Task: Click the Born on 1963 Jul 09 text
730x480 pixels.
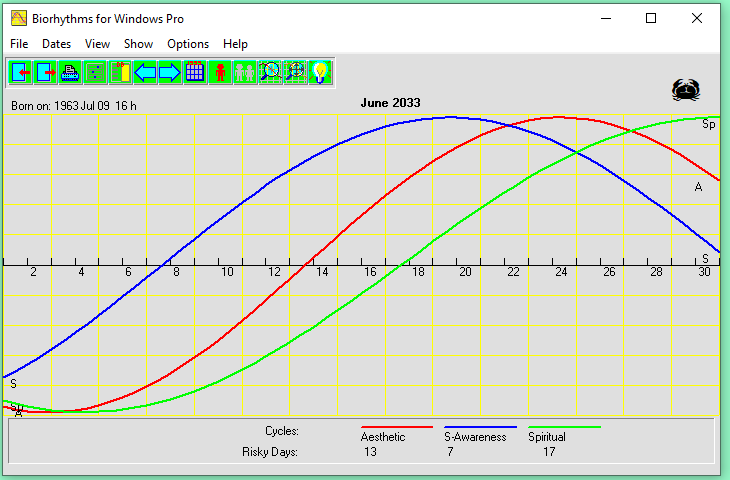Action: (74, 106)
